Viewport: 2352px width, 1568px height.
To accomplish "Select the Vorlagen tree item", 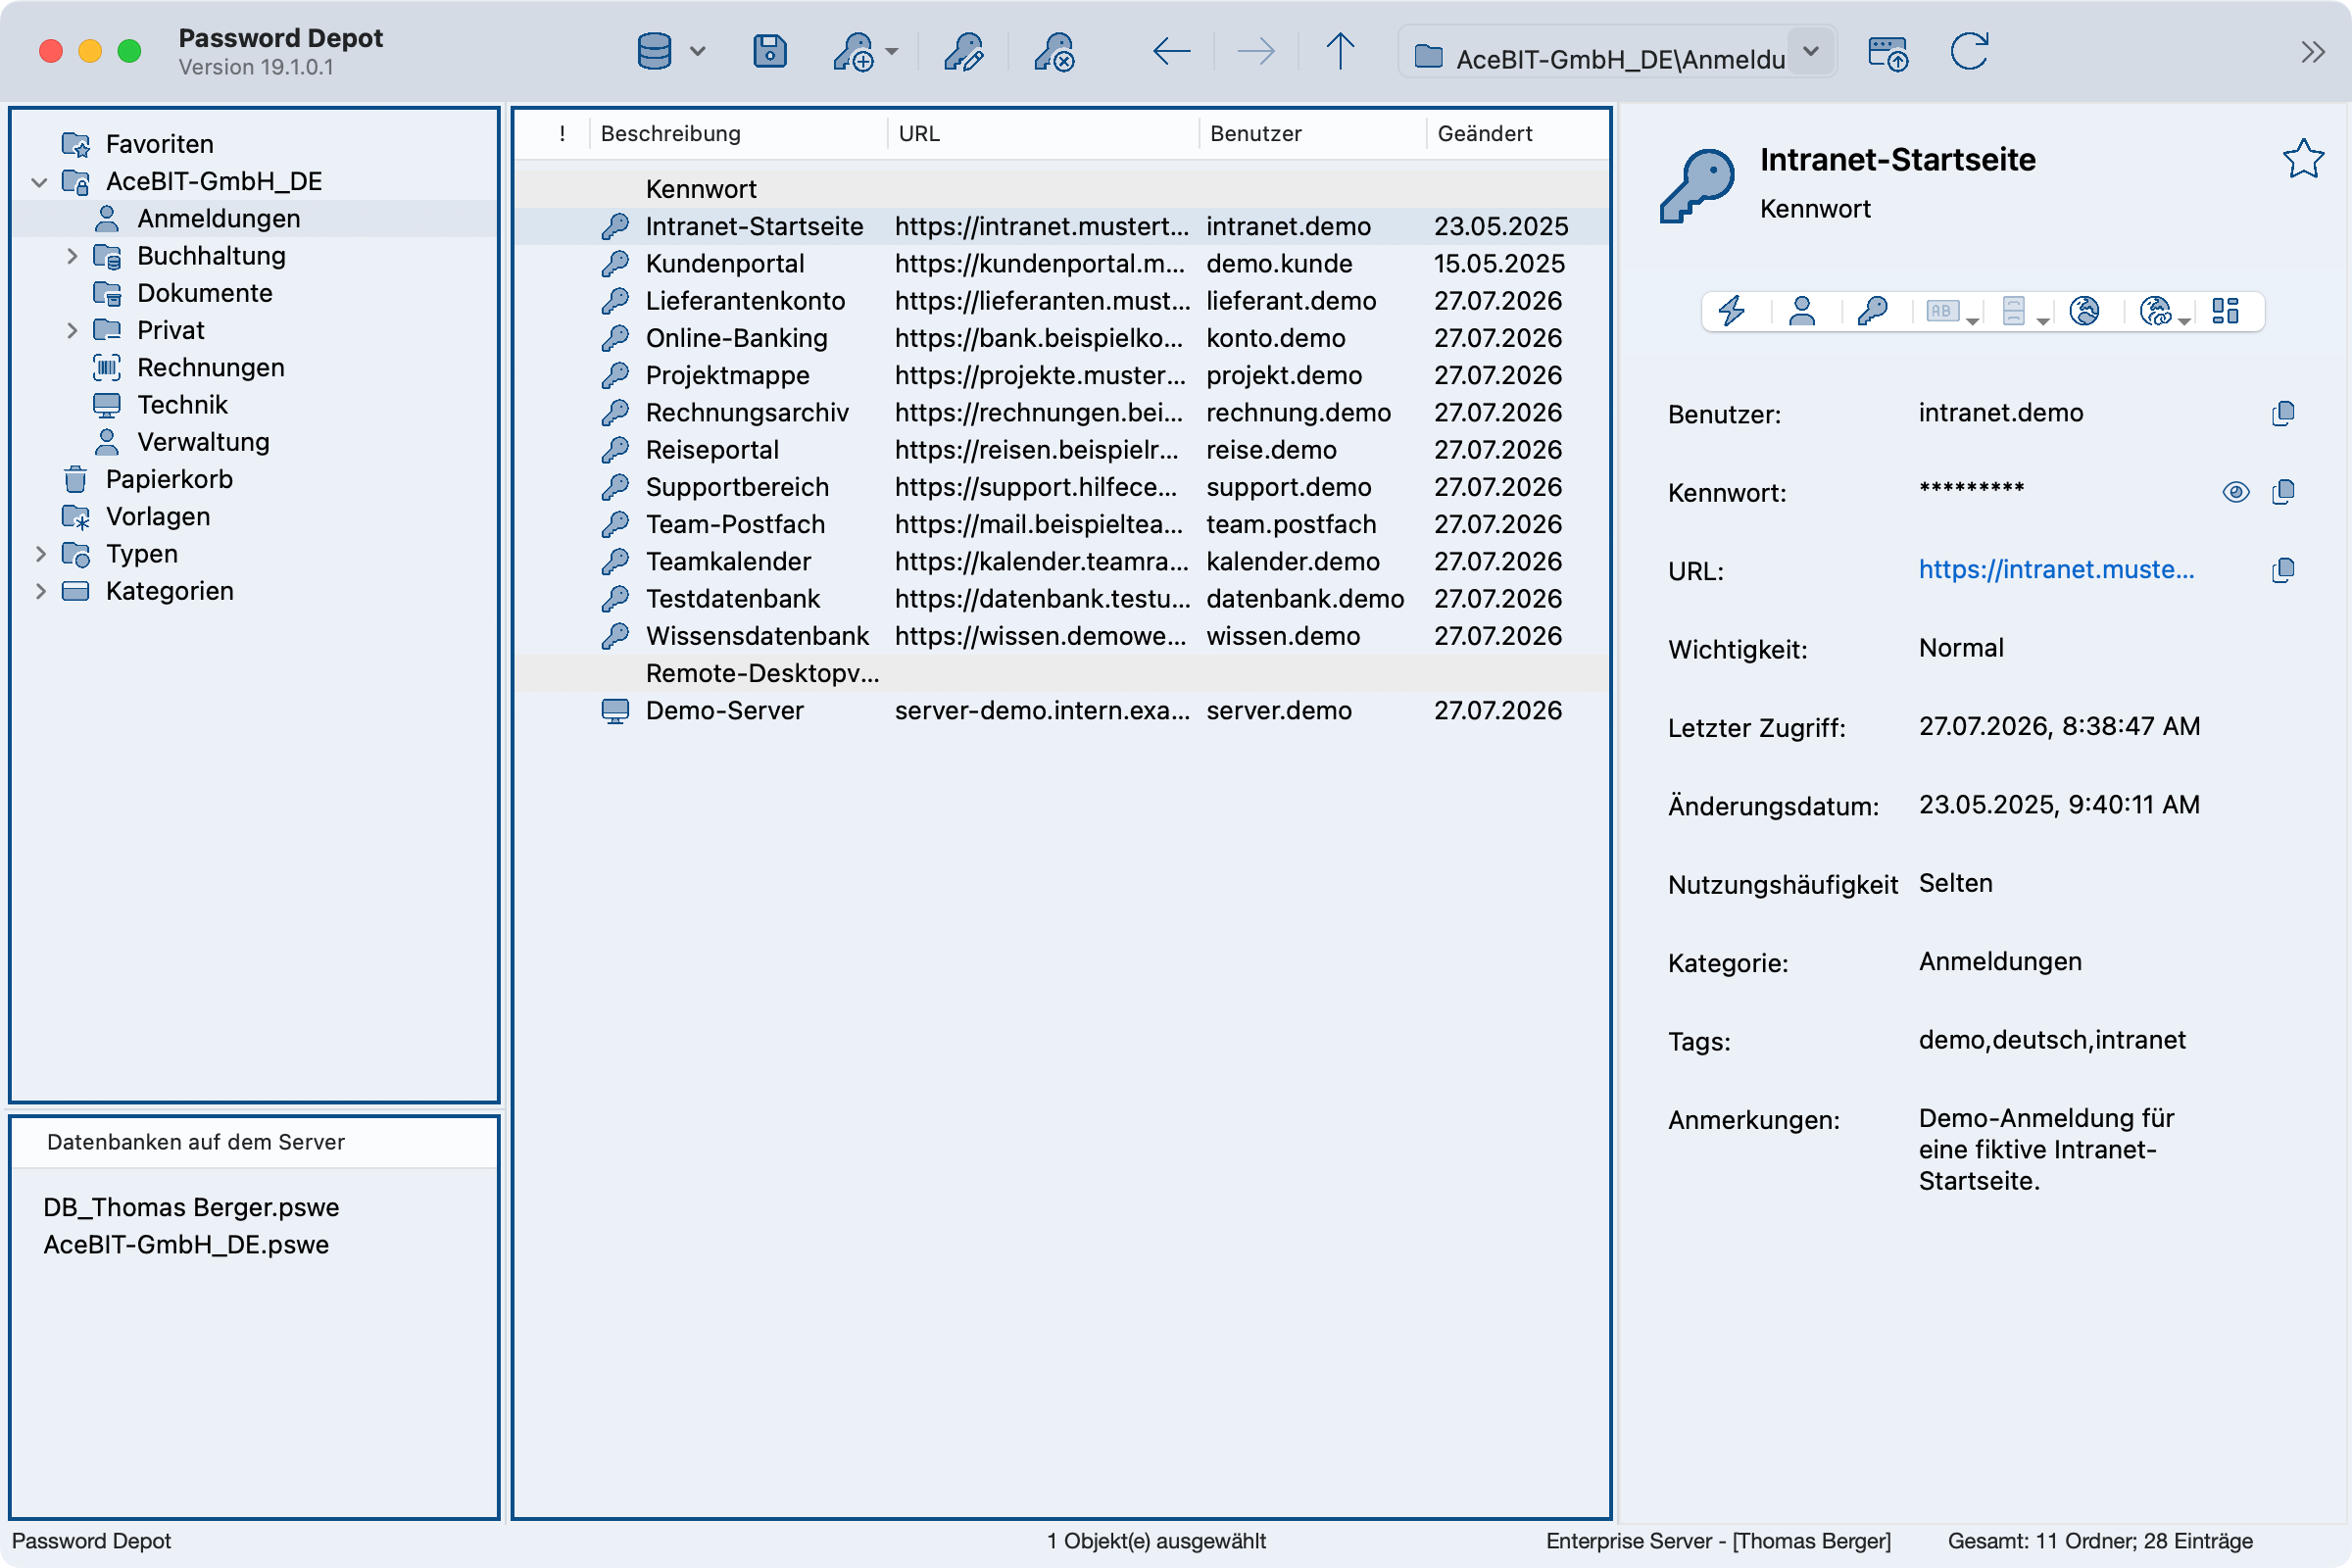I will coord(158,517).
